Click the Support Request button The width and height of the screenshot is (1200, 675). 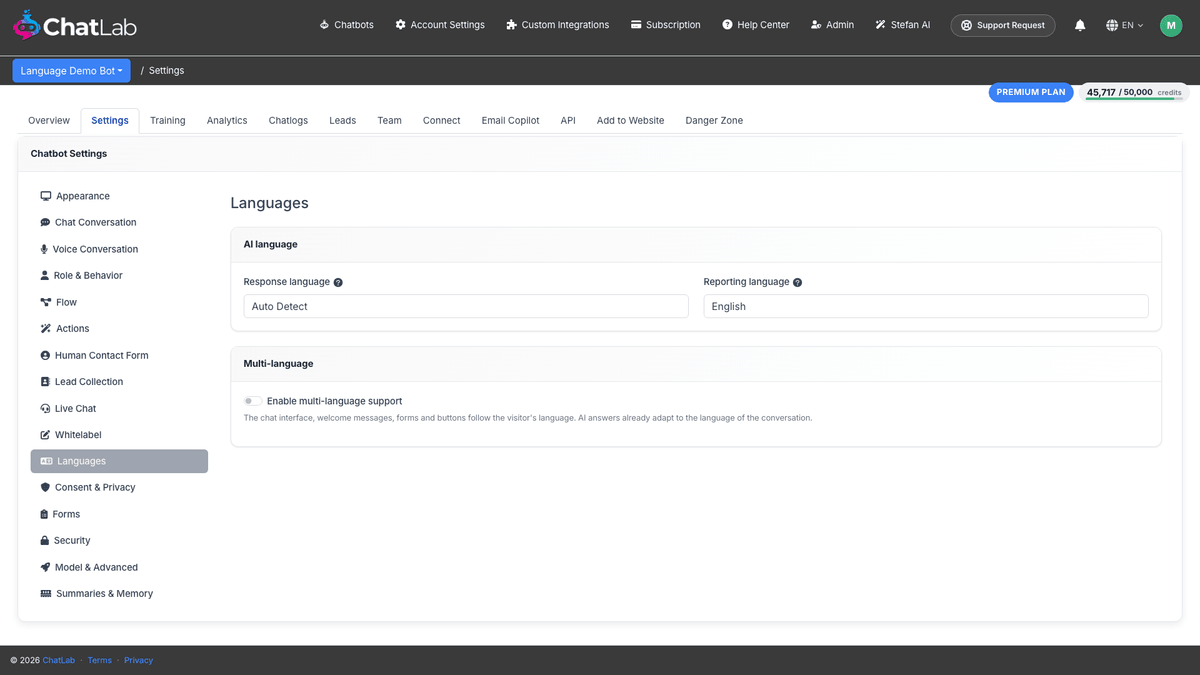tap(1003, 25)
